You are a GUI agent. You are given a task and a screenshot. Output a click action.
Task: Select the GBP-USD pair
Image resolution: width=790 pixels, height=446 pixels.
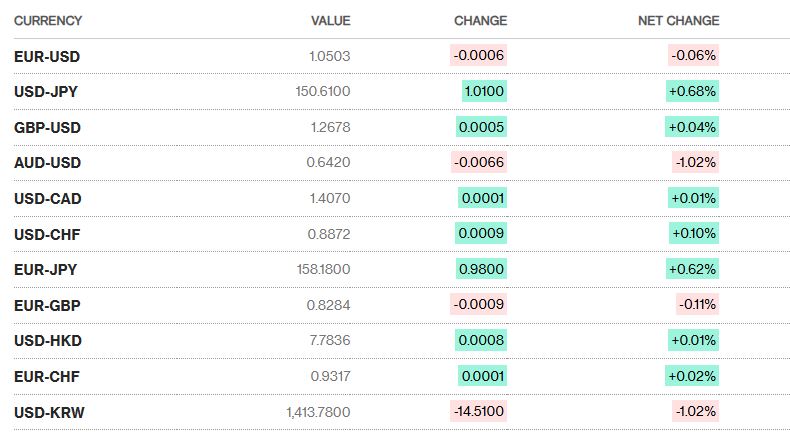click(x=48, y=127)
